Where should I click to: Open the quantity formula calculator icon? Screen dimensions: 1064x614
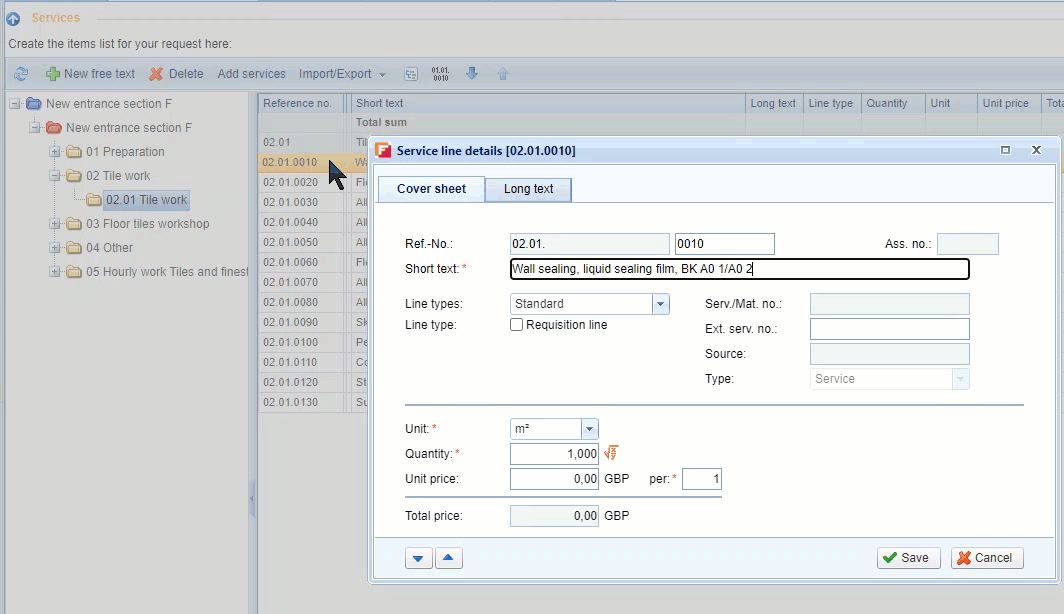(611, 454)
